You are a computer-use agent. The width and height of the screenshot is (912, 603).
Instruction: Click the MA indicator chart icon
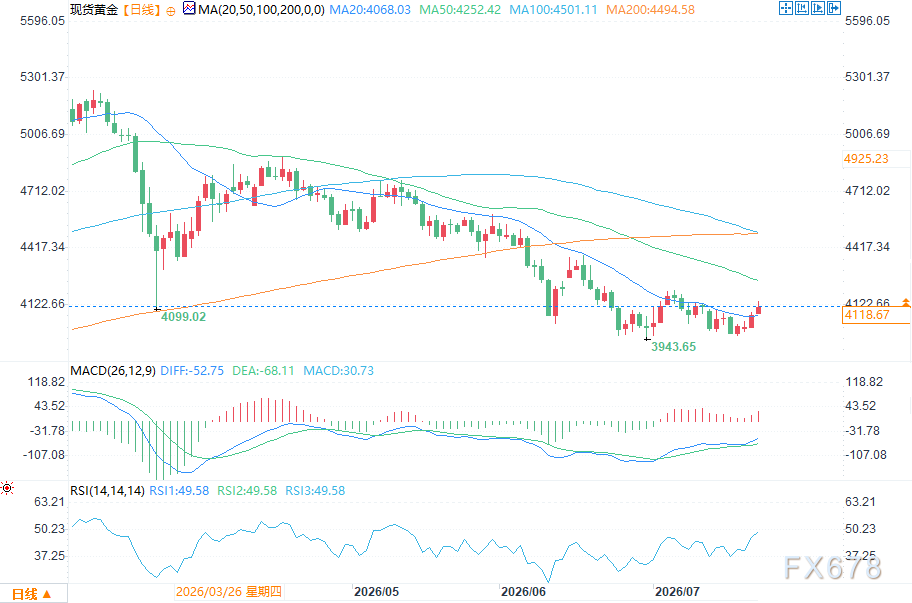point(189,8)
